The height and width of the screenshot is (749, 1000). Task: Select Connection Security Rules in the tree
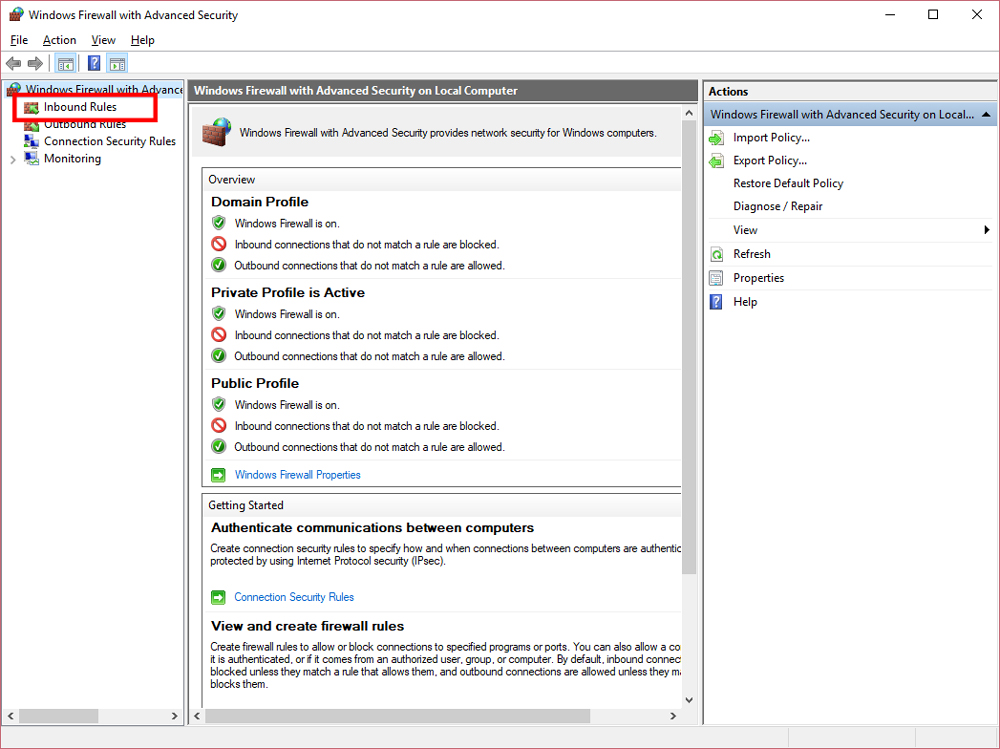(110, 141)
